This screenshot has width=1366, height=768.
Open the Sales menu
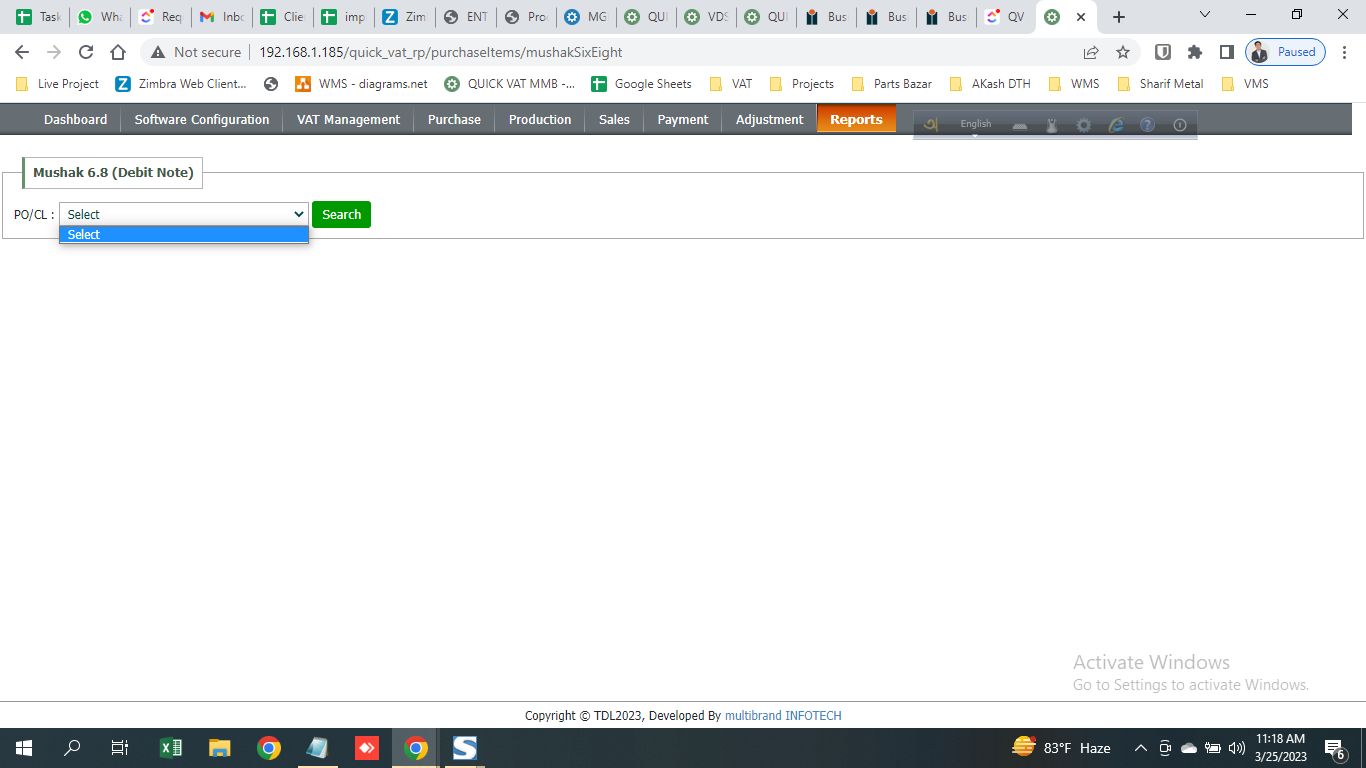(x=614, y=119)
